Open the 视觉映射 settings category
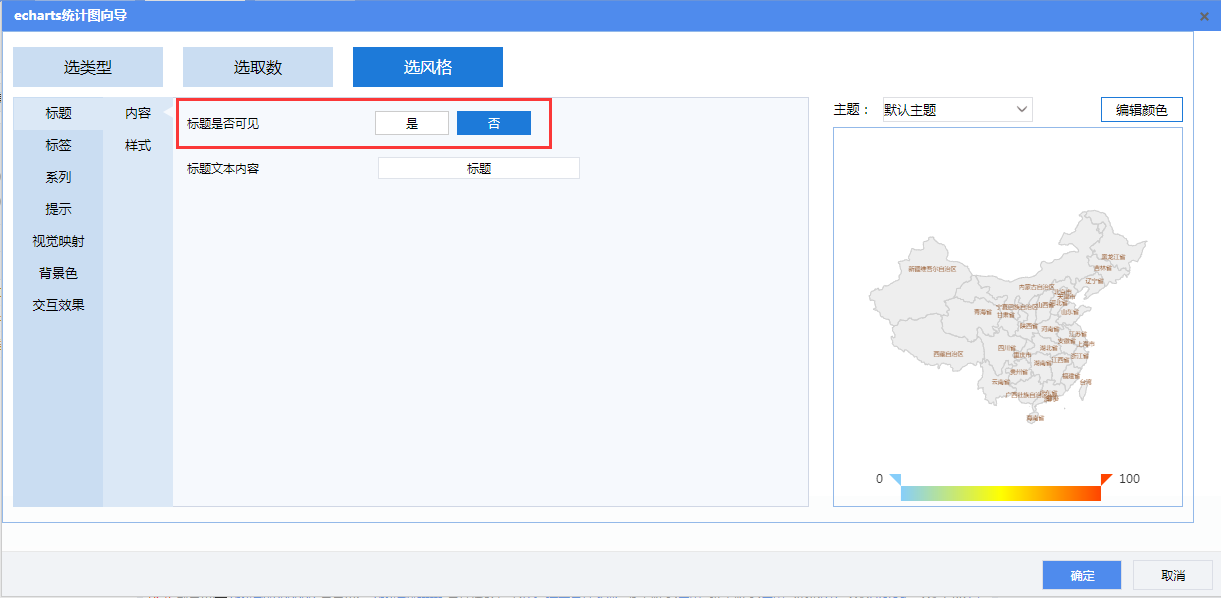1221x598 pixels. pyautogui.click(x=58, y=241)
